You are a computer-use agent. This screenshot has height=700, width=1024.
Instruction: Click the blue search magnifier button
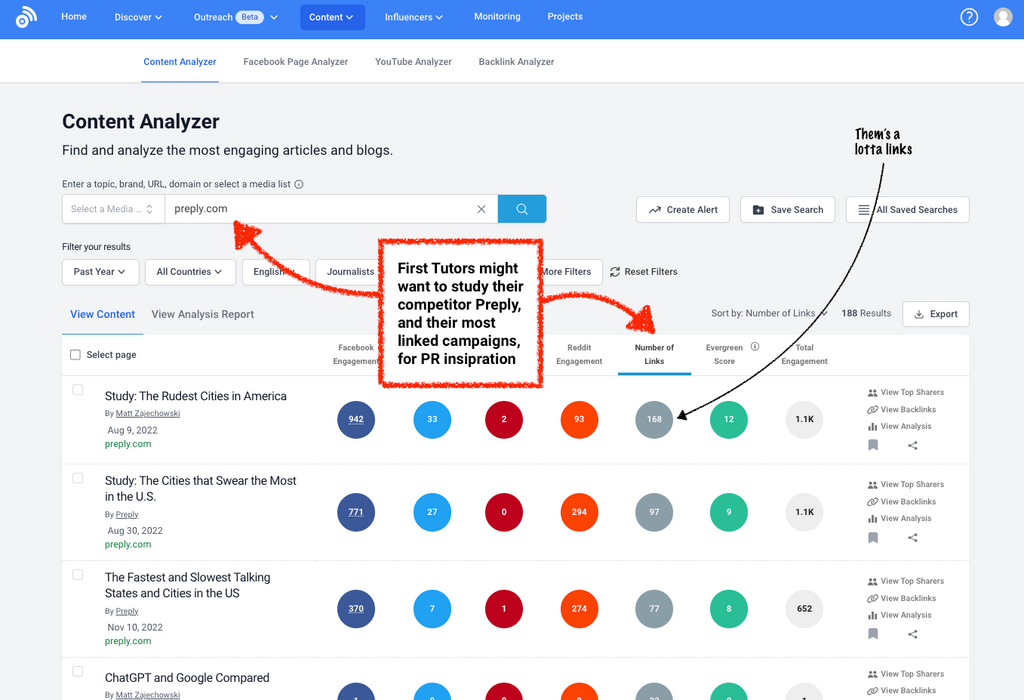[522, 209]
